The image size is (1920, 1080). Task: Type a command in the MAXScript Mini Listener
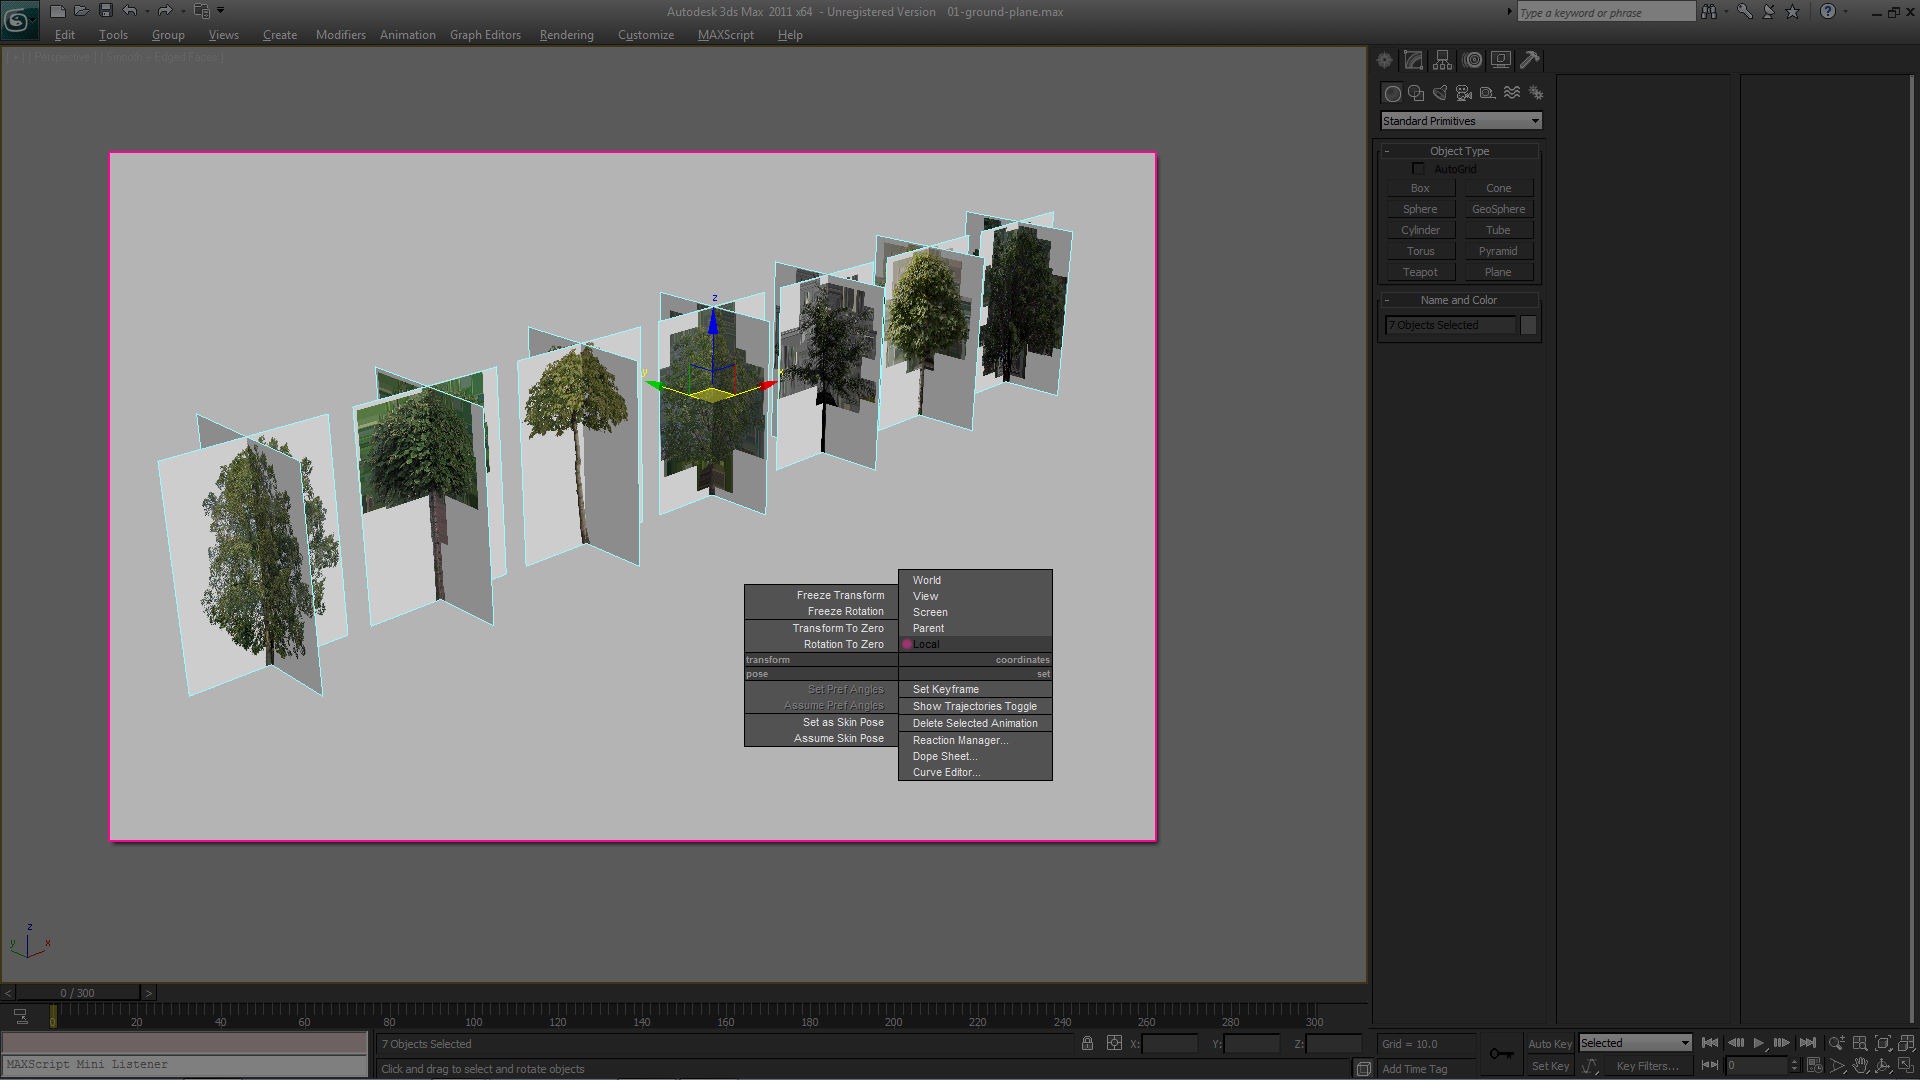pos(185,1064)
